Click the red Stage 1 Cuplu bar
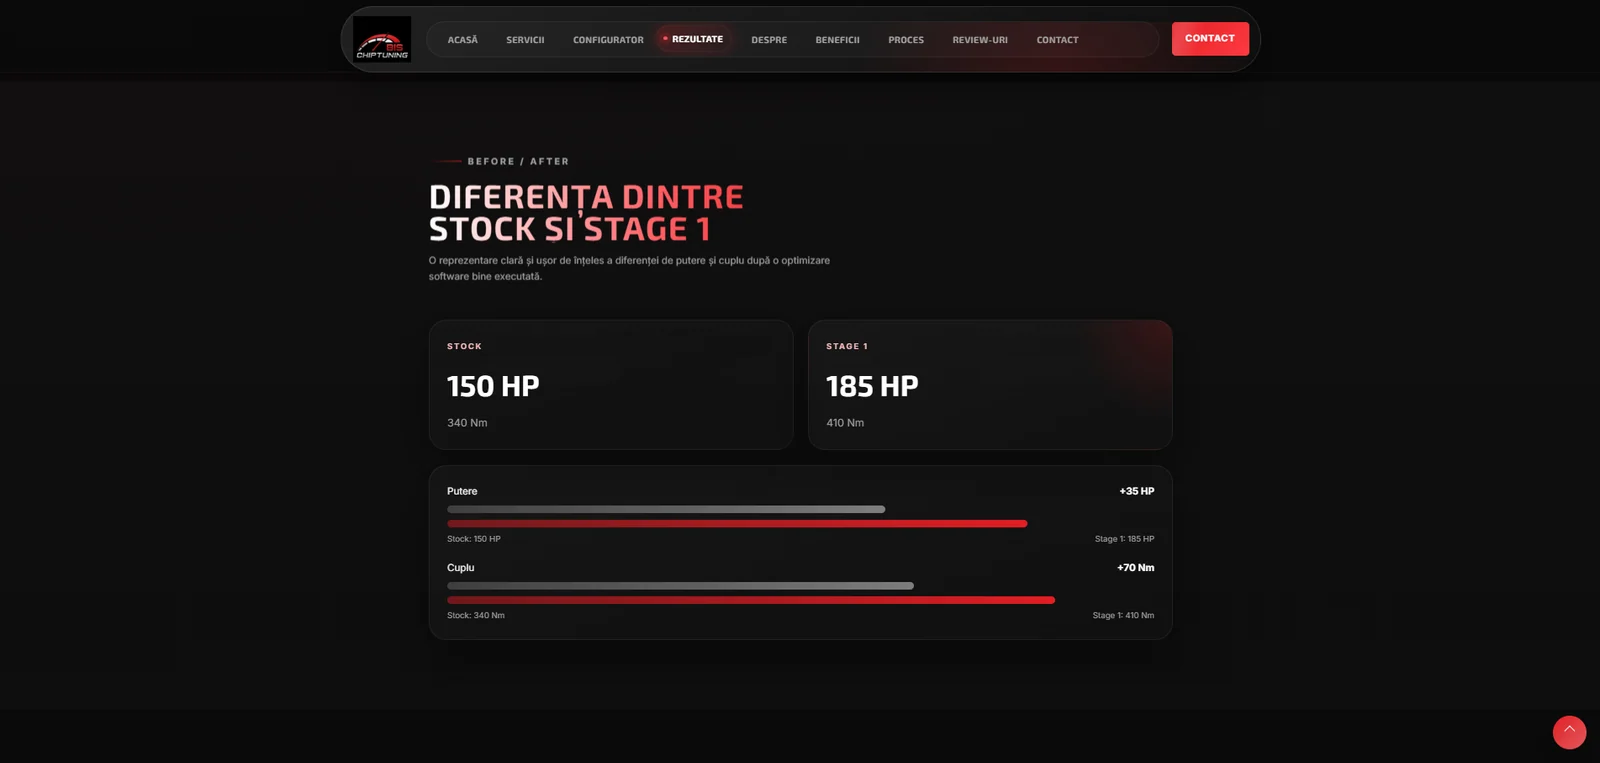1600x763 pixels. (751, 600)
